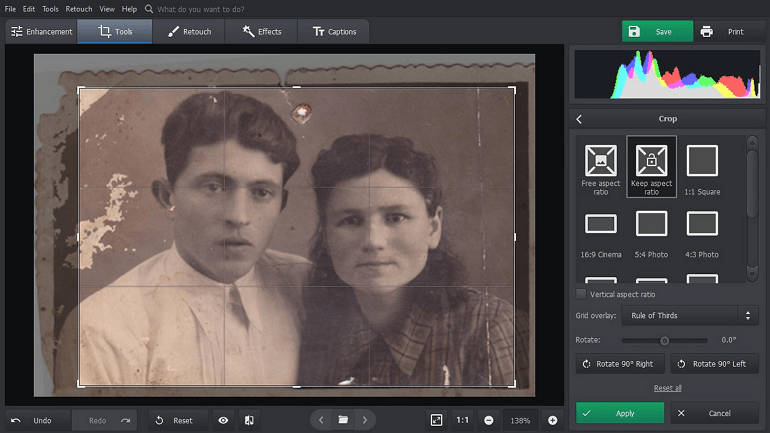Viewport: 770px width, 433px height.
Task: Open the folder browse icon
Action: point(343,420)
